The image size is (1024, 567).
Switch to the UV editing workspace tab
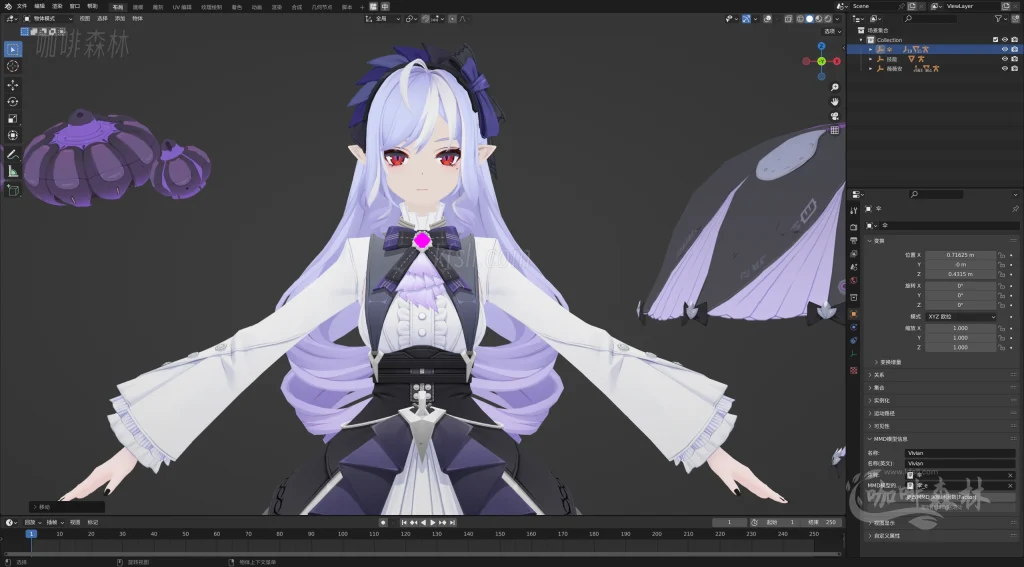point(182,7)
